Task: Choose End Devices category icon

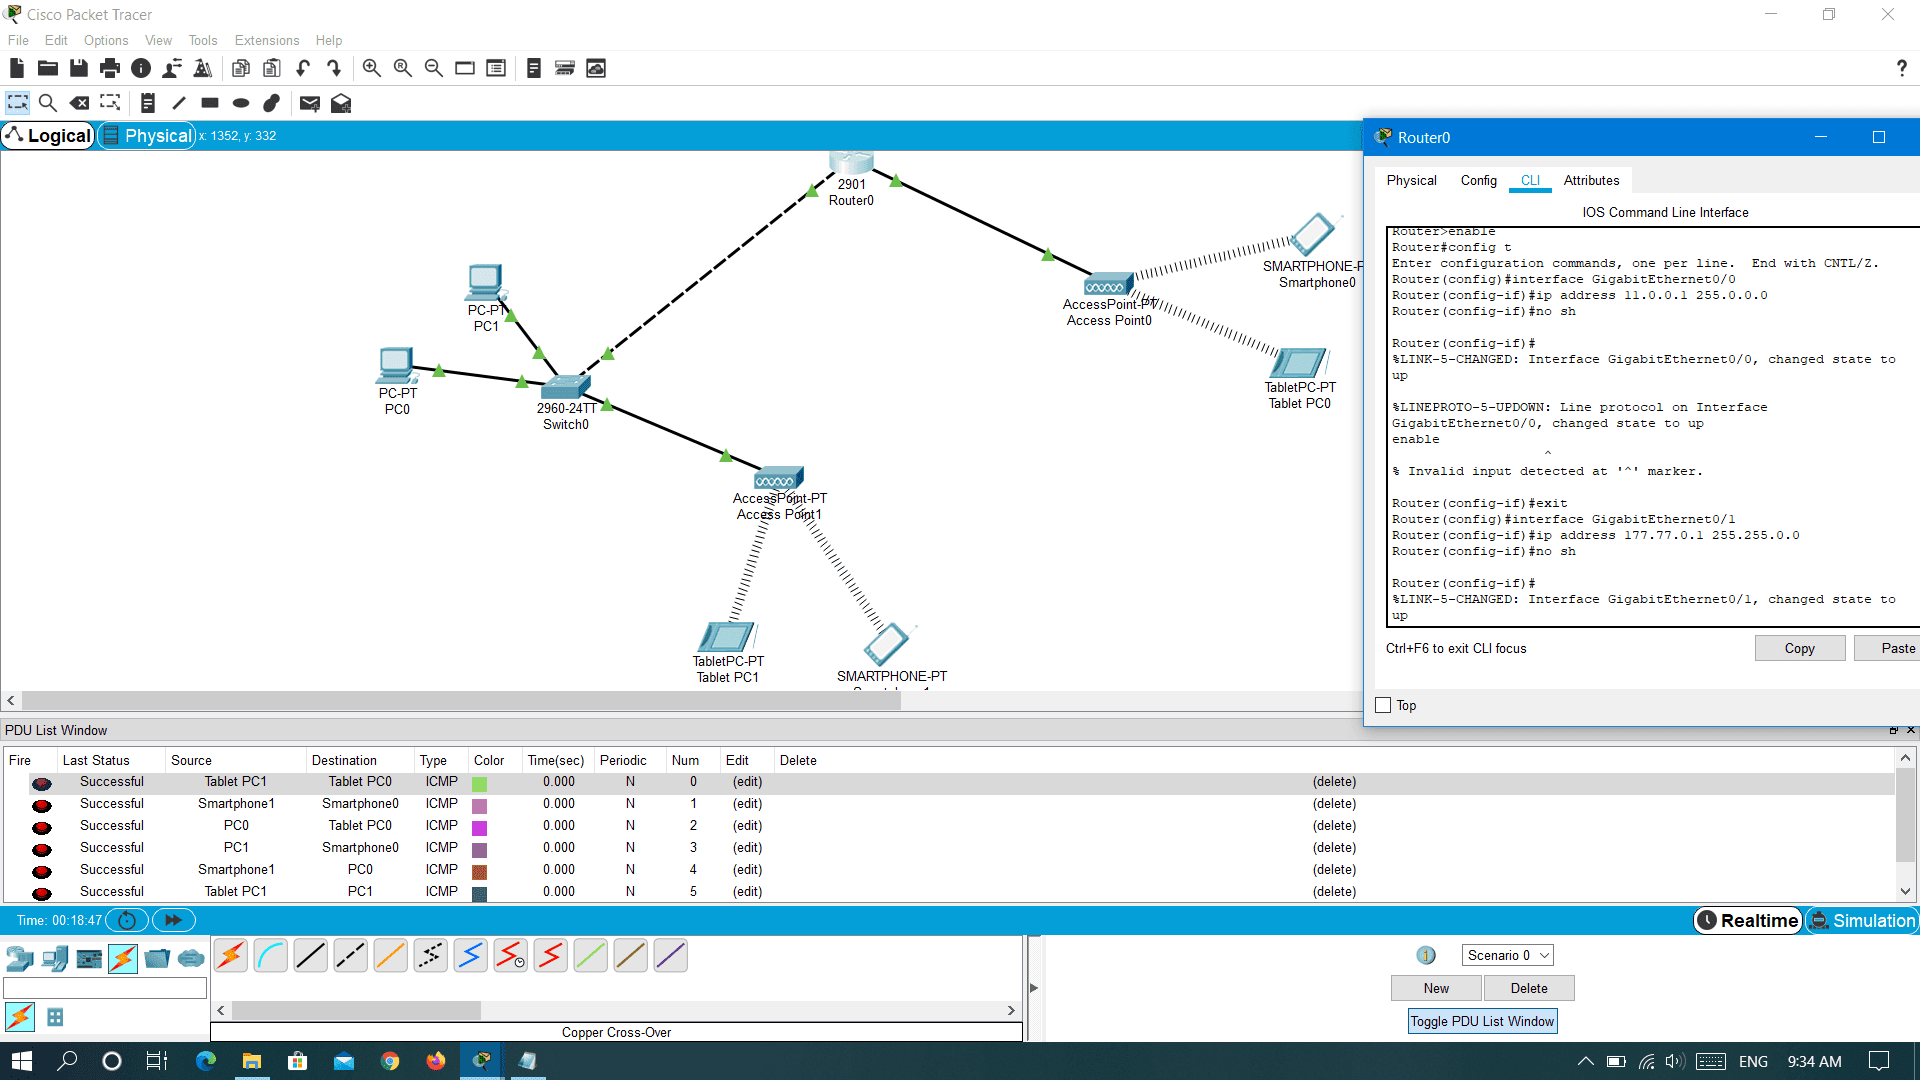Action: coord(55,959)
